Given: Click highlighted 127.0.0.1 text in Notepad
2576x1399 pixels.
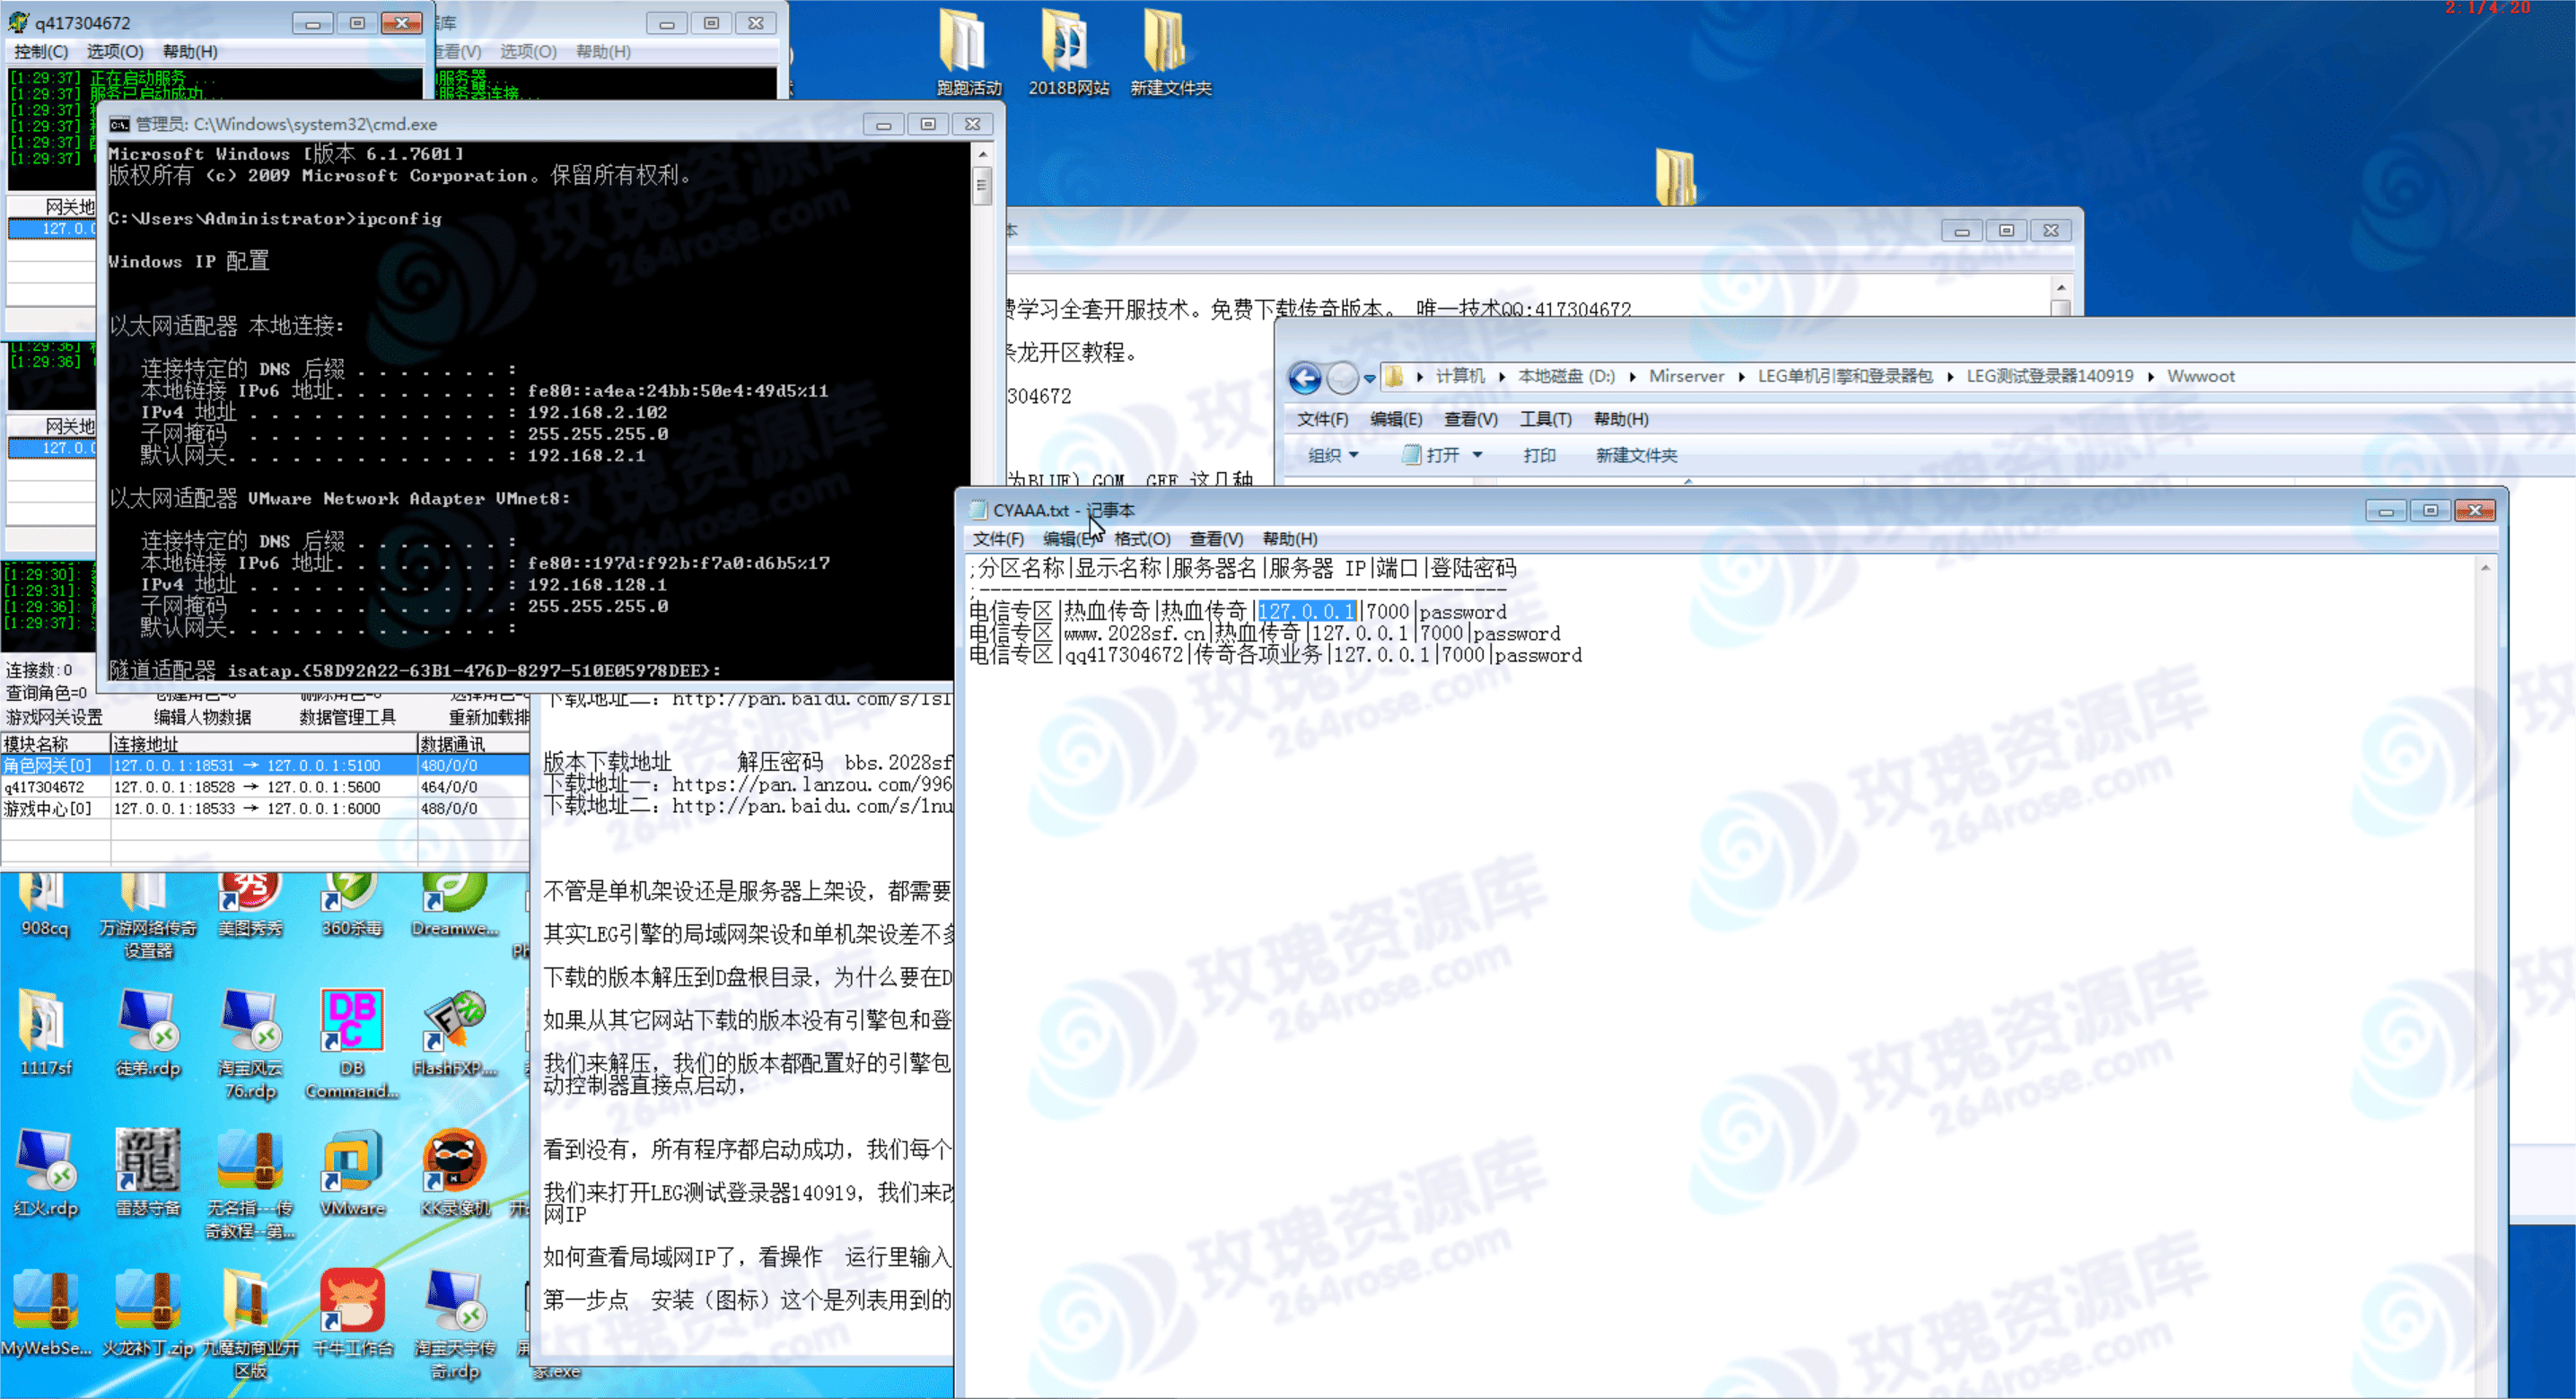Looking at the screenshot, I should (1306, 612).
